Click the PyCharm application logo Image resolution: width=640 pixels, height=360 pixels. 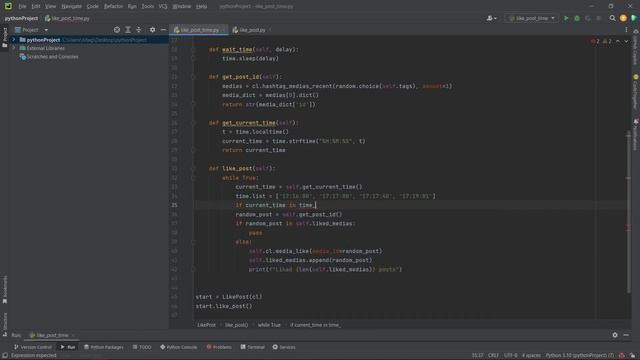(x=8, y=6)
